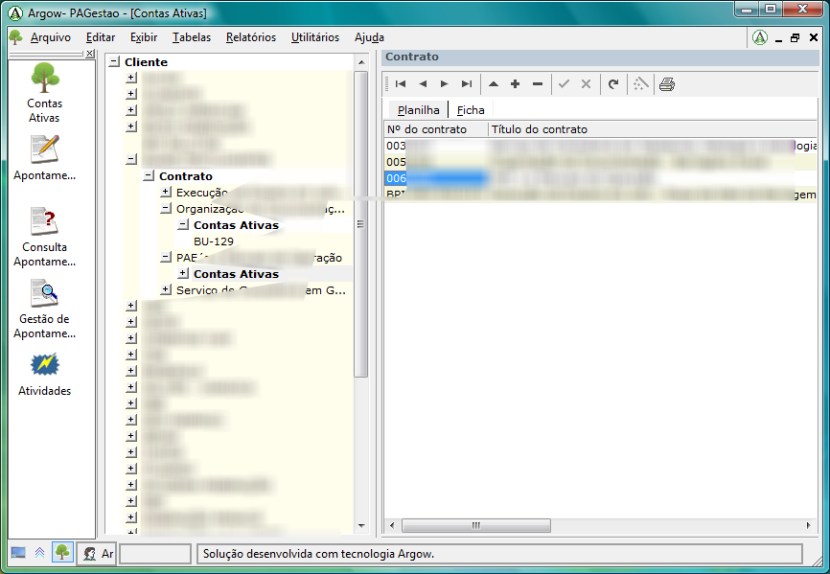The width and height of the screenshot is (830, 574).
Task: Open the Tabelas menu
Action: (192, 38)
